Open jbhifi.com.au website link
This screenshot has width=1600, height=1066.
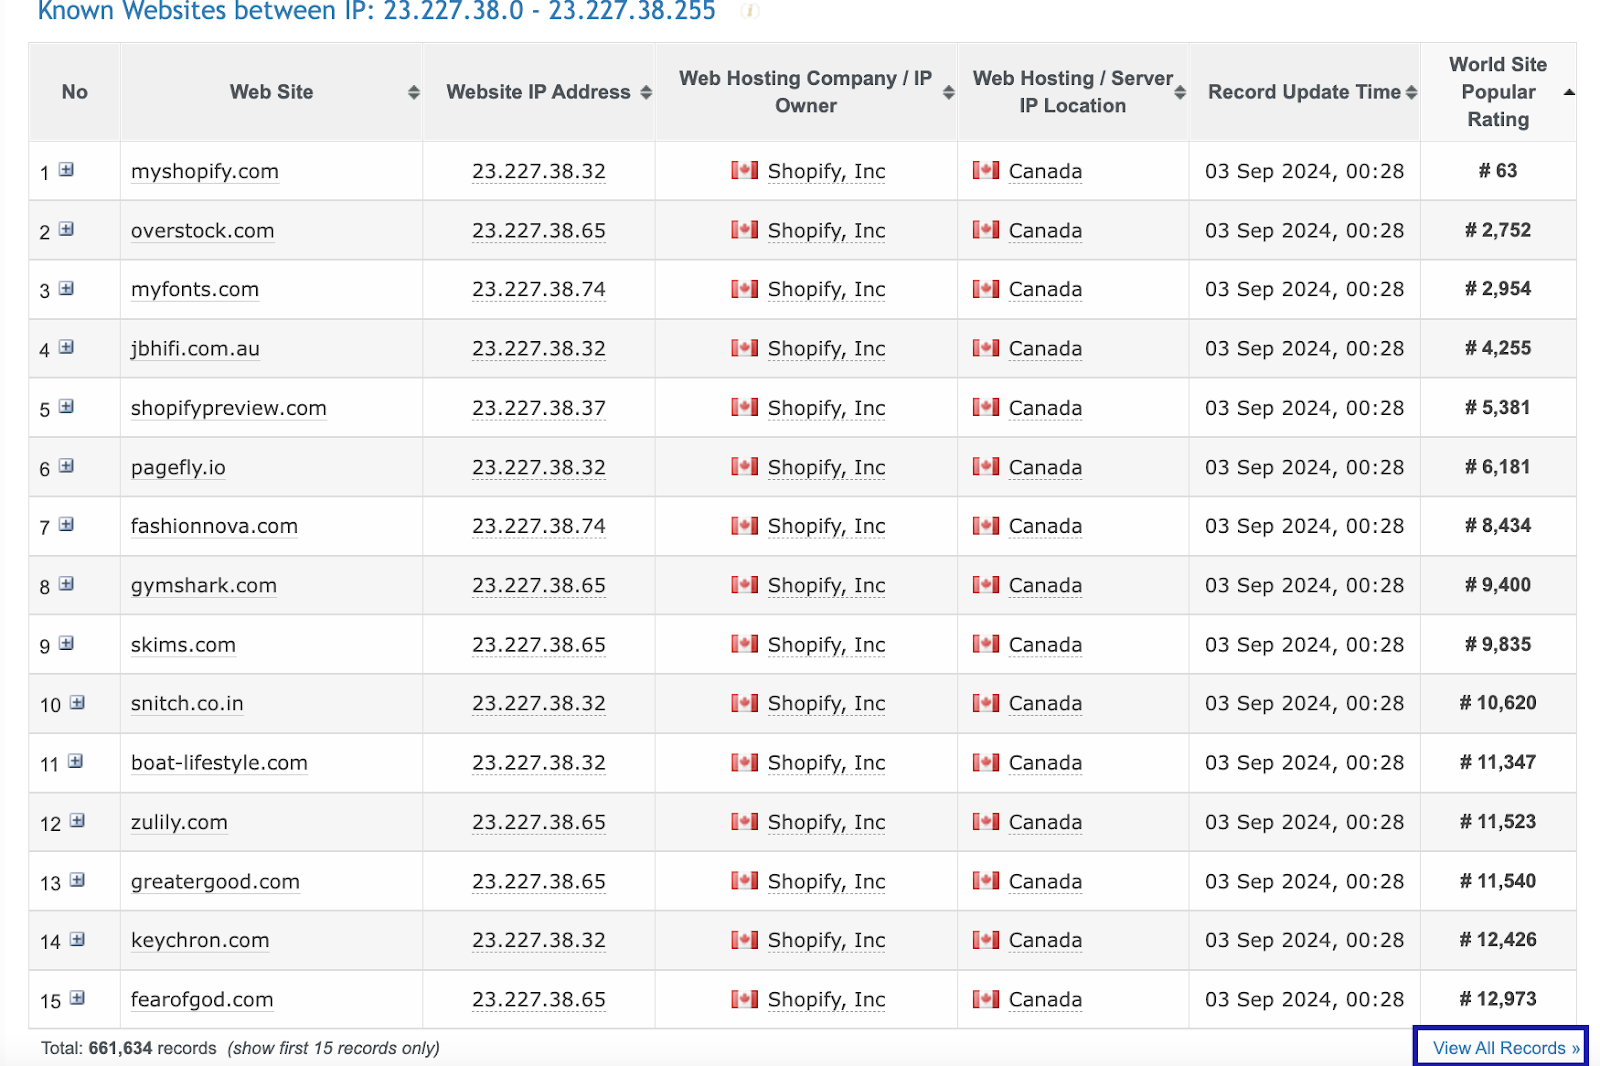click(x=195, y=348)
